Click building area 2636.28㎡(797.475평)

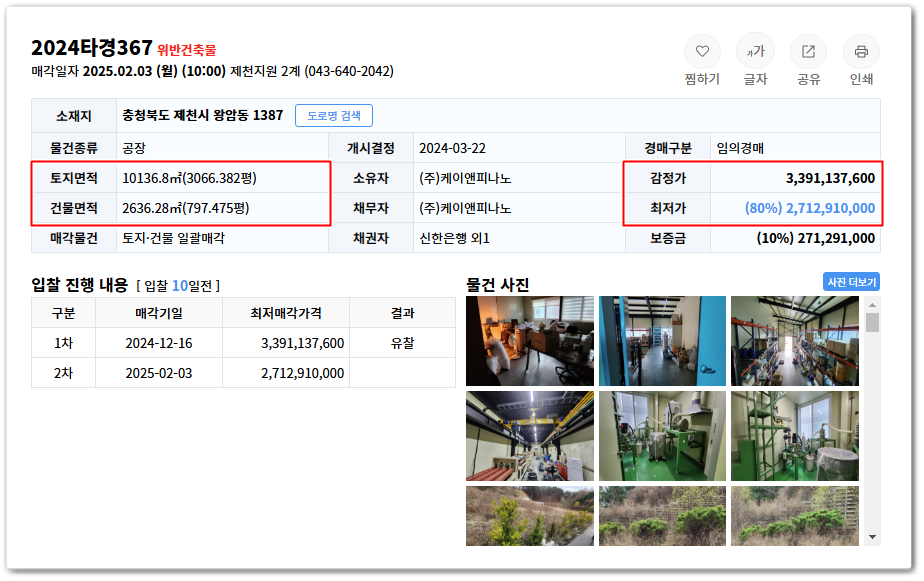click(x=186, y=208)
